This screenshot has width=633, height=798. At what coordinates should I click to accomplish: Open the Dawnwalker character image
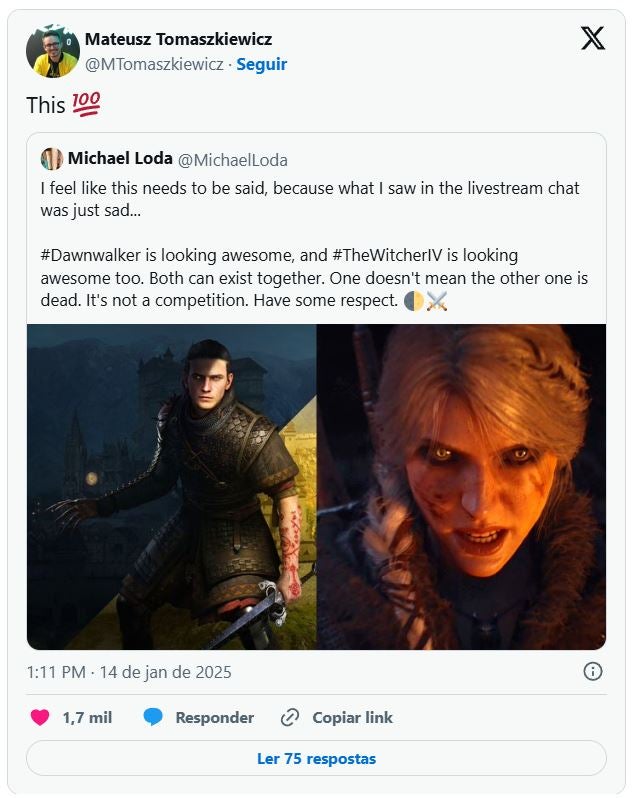point(172,486)
